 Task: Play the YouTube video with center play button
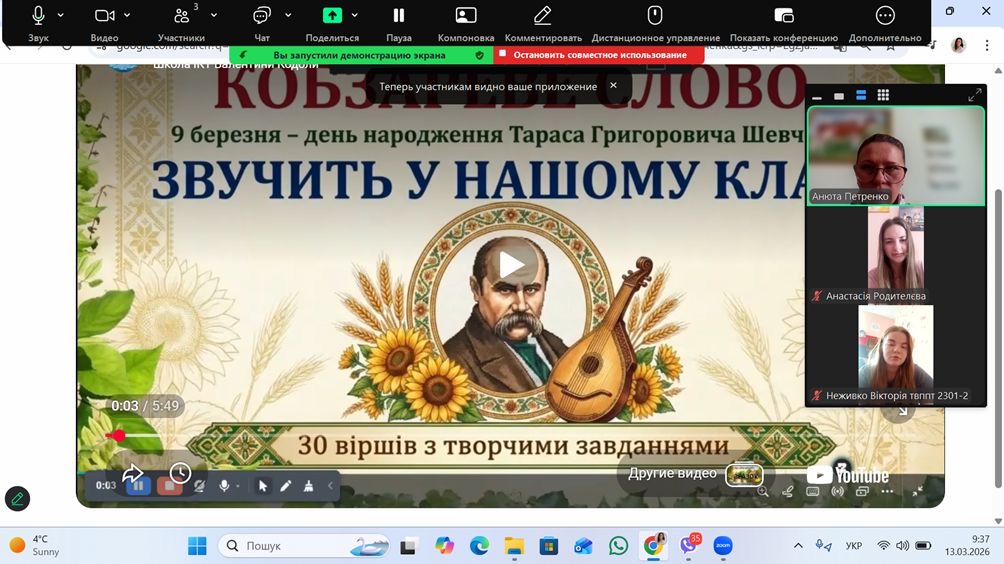click(512, 264)
